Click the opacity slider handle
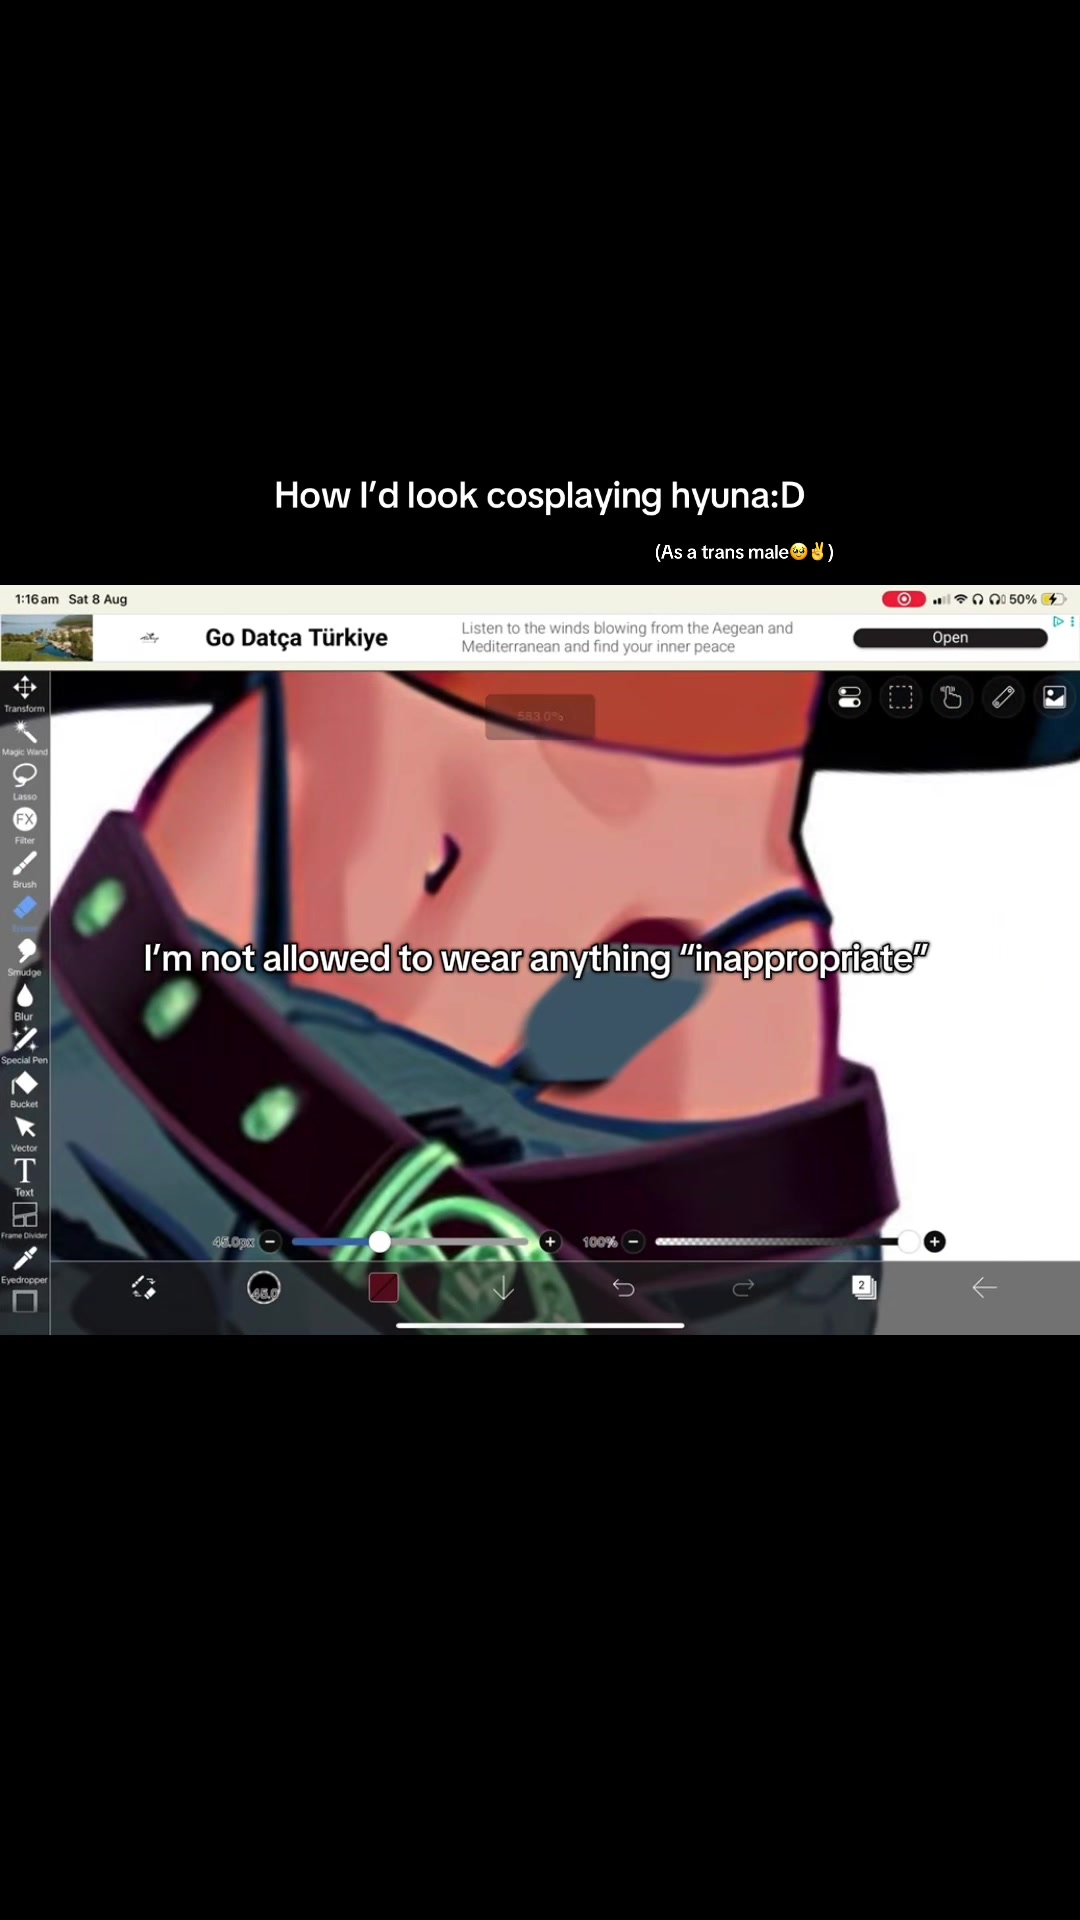 (x=908, y=1242)
